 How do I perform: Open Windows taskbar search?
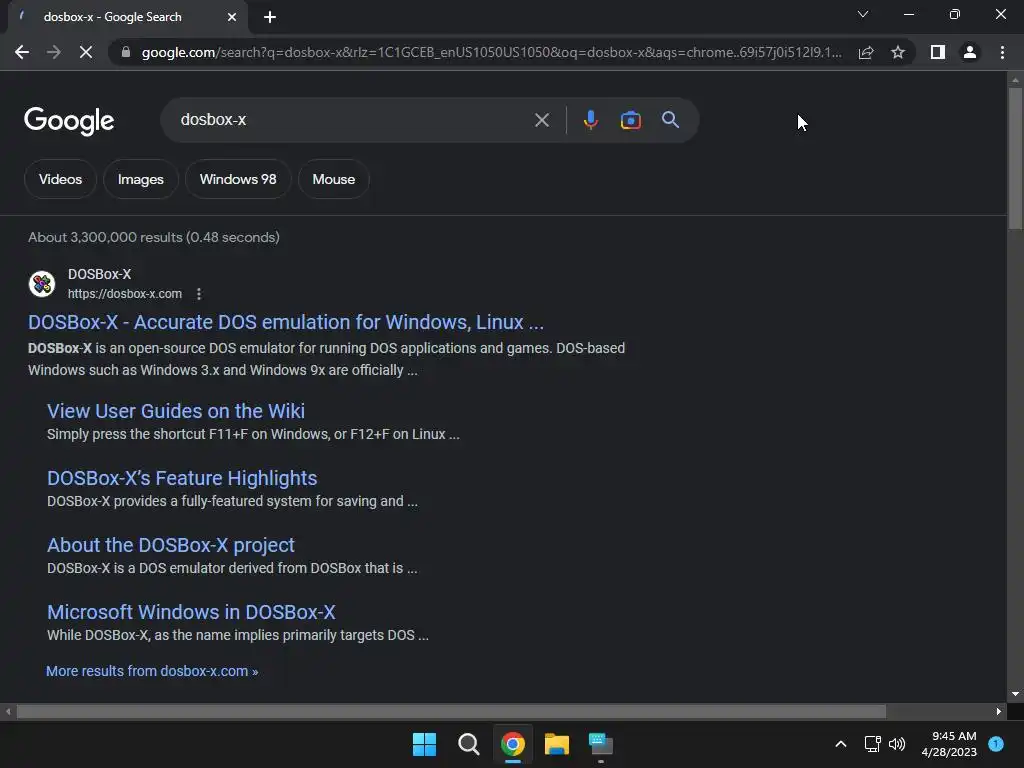tap(468, 744)
